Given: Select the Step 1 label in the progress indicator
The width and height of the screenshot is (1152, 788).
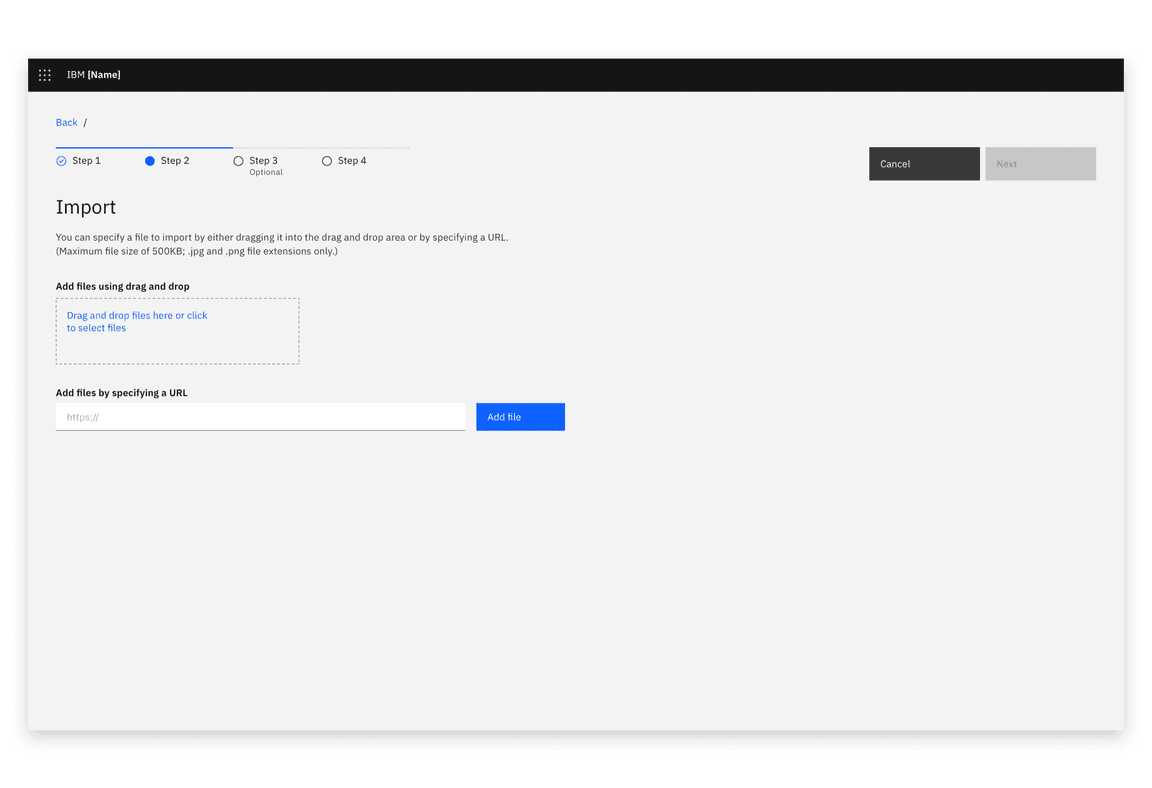Looking at the screenshot, I should pos(85,160).
